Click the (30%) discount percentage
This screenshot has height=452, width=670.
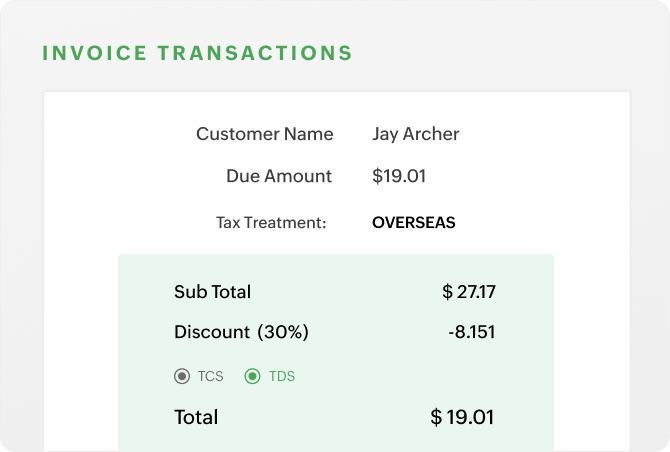tap(283, 332)
